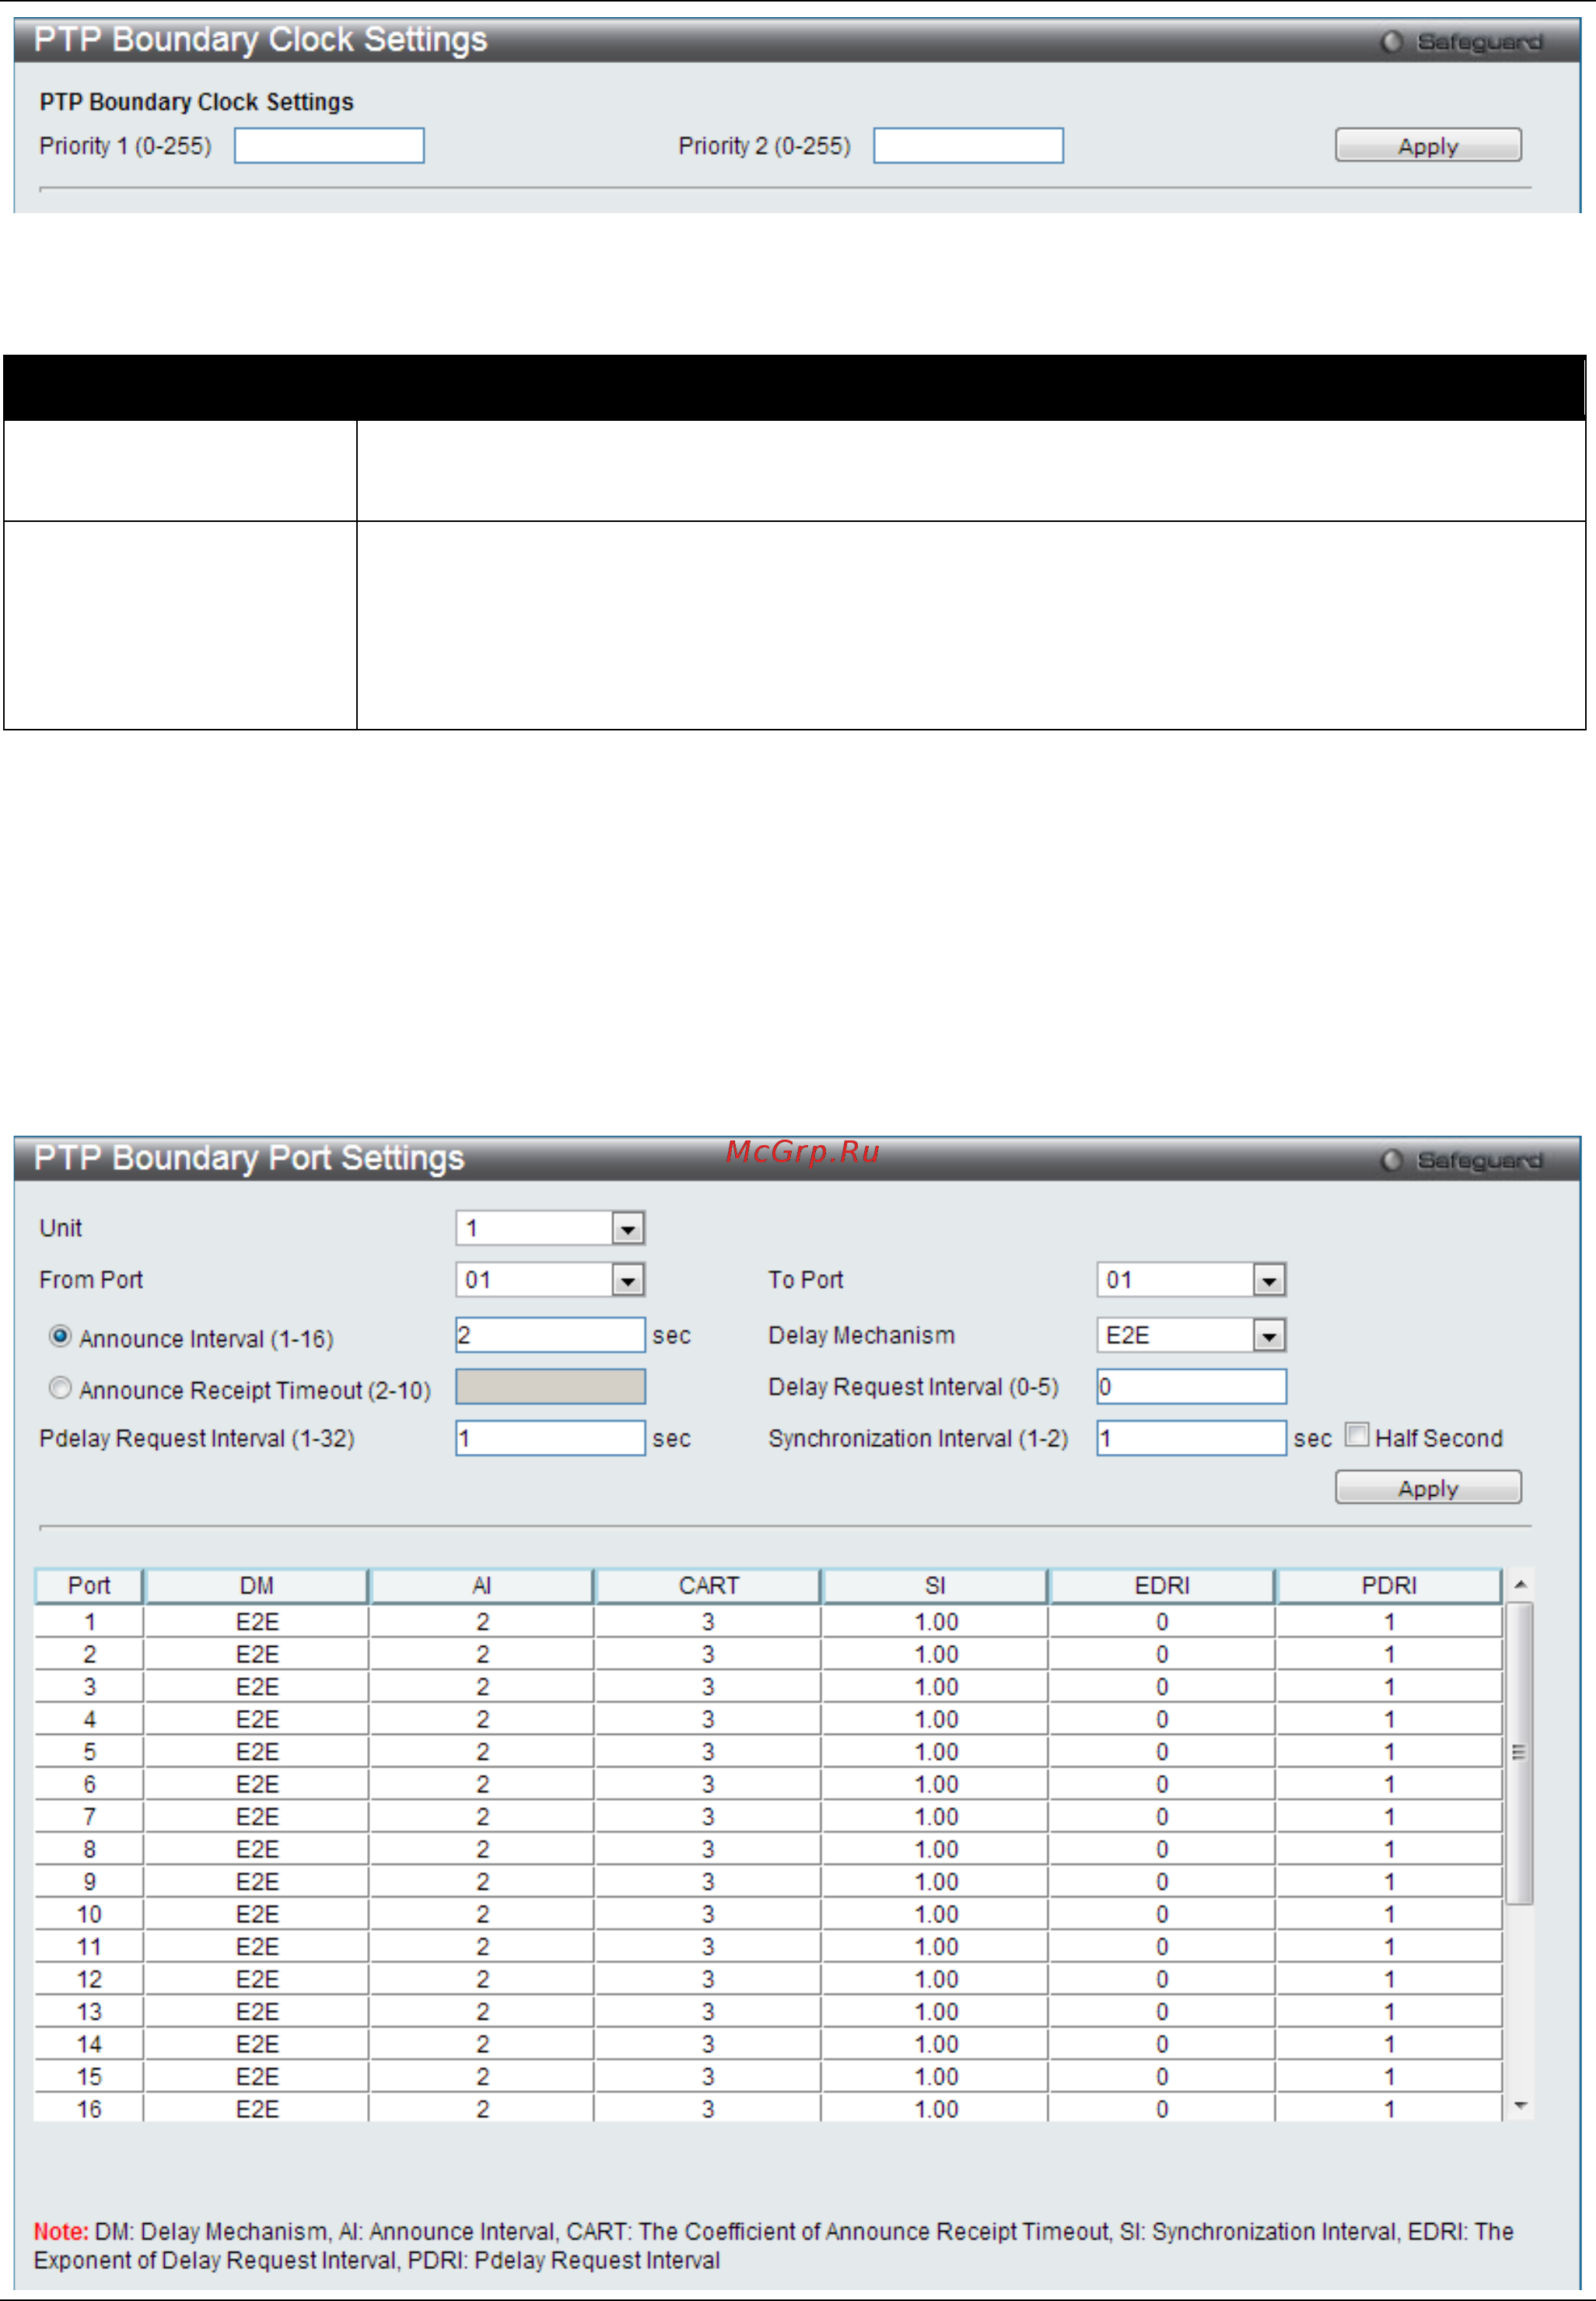Viewport: 1596px width, 2301px height.
Task: Click the Pdelay Request Interval (1-32) field
Action: 550,1438
